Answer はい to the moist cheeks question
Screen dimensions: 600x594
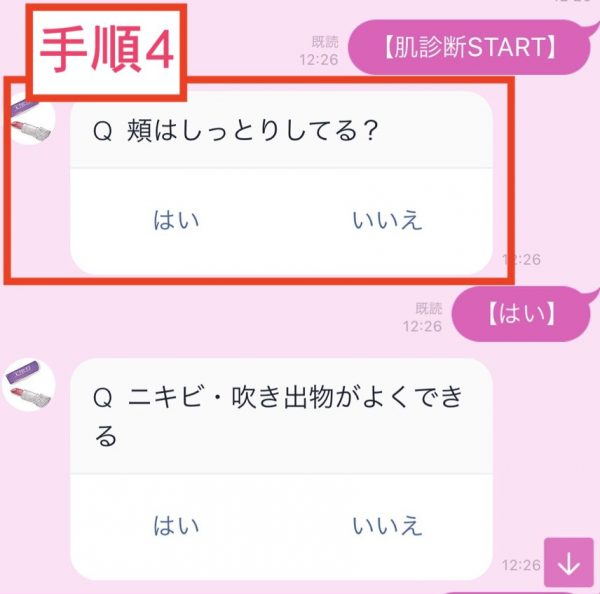point(176,220)
